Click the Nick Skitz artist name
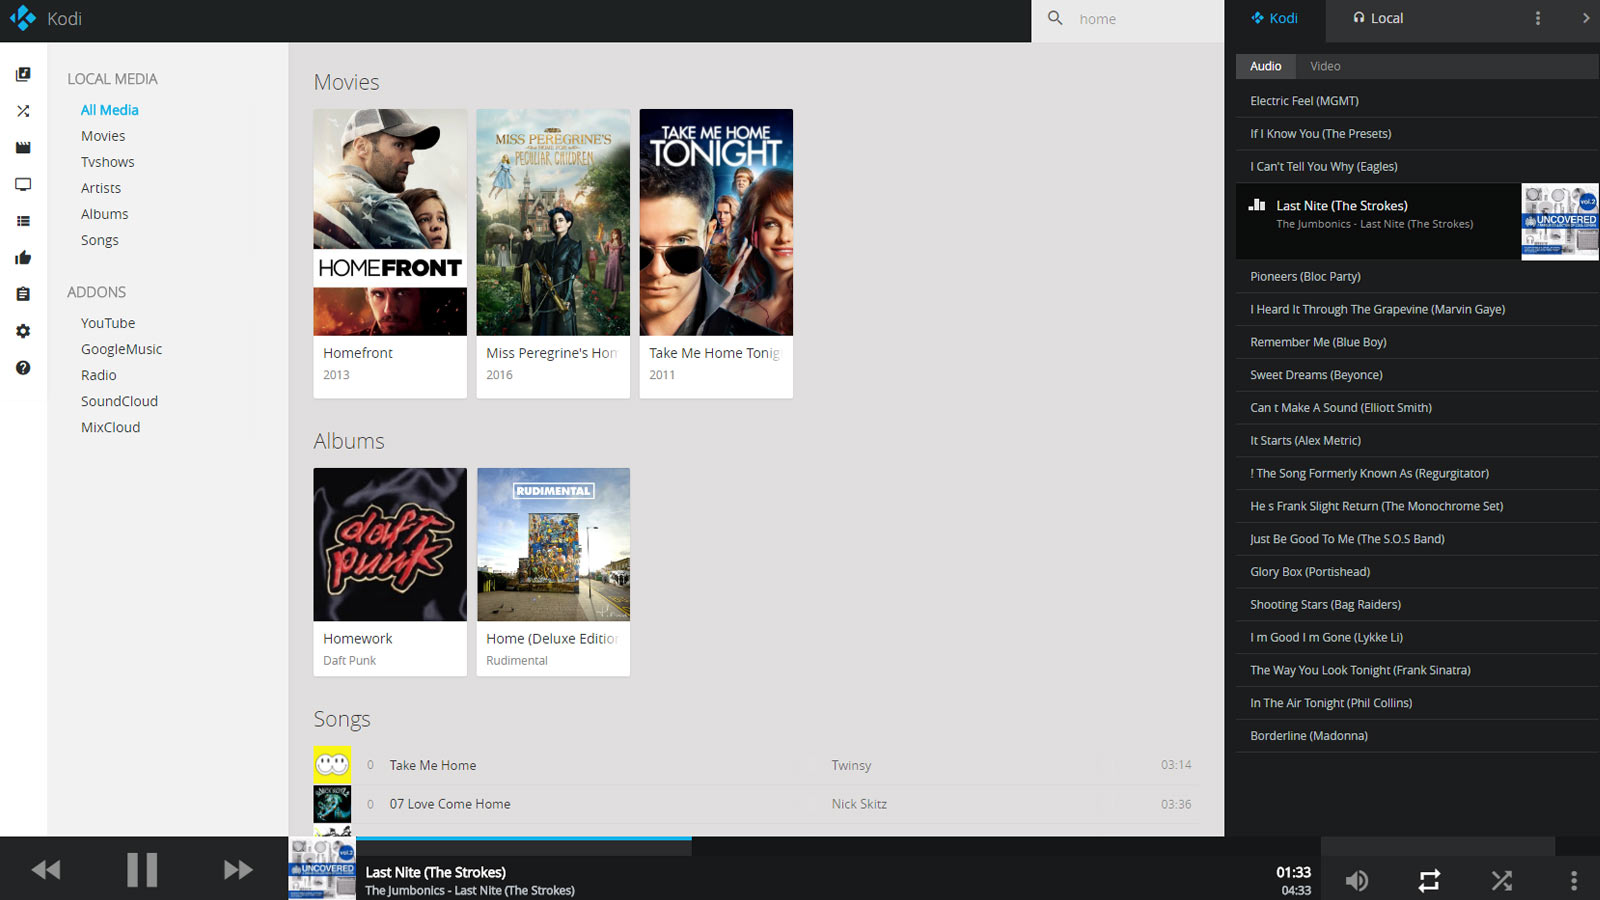The height and width of the screenshot is (900, 1600). tap(859, 804)
